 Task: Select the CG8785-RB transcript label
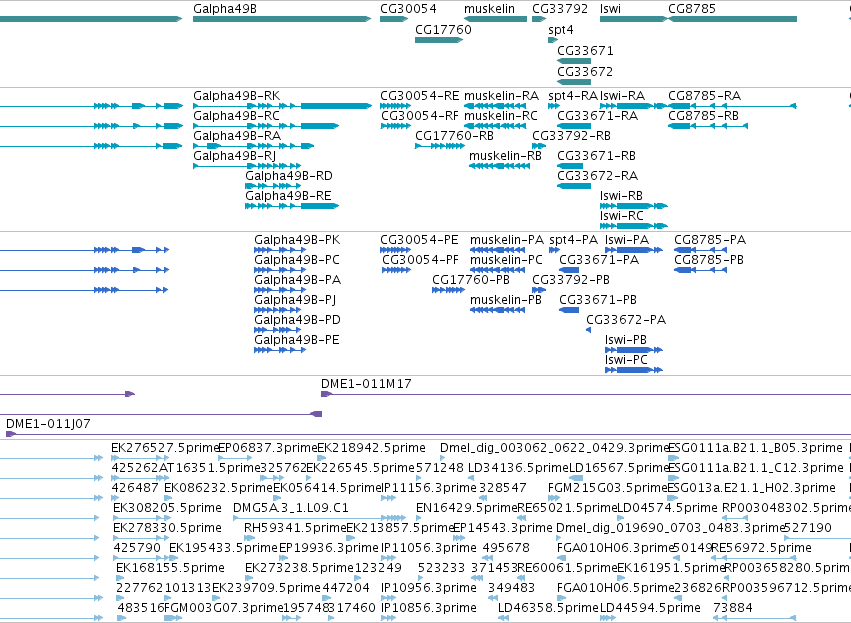[x=703, y=116]
